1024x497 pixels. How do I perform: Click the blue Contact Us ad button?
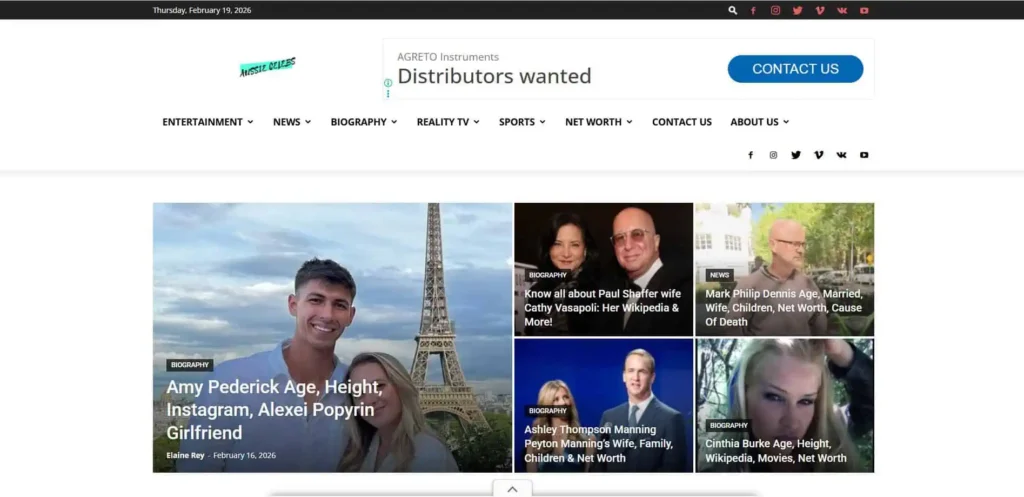[x=795, y=69]
